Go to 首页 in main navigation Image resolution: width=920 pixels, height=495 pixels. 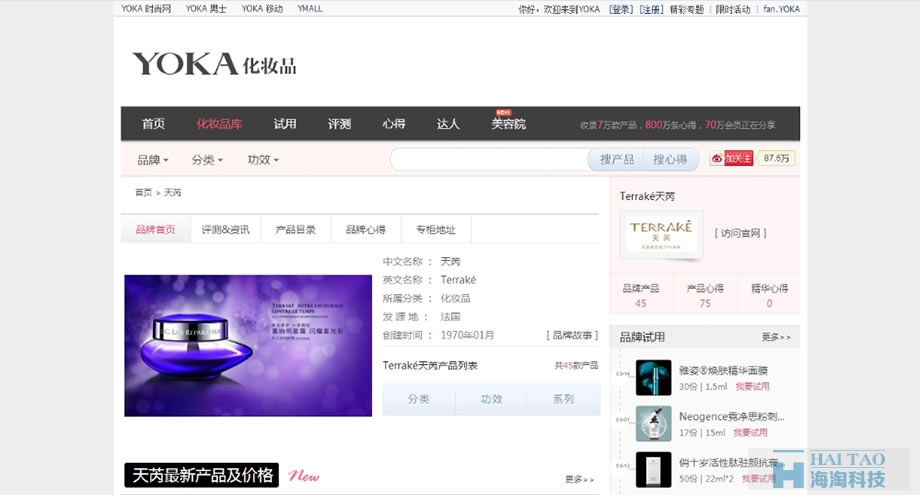coord(153,124)
